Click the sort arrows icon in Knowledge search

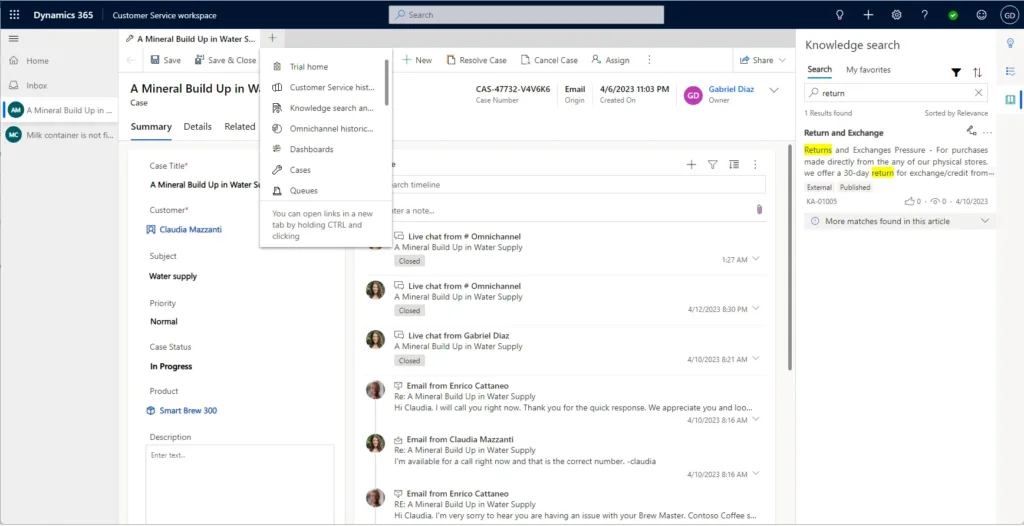coord(978,72)
